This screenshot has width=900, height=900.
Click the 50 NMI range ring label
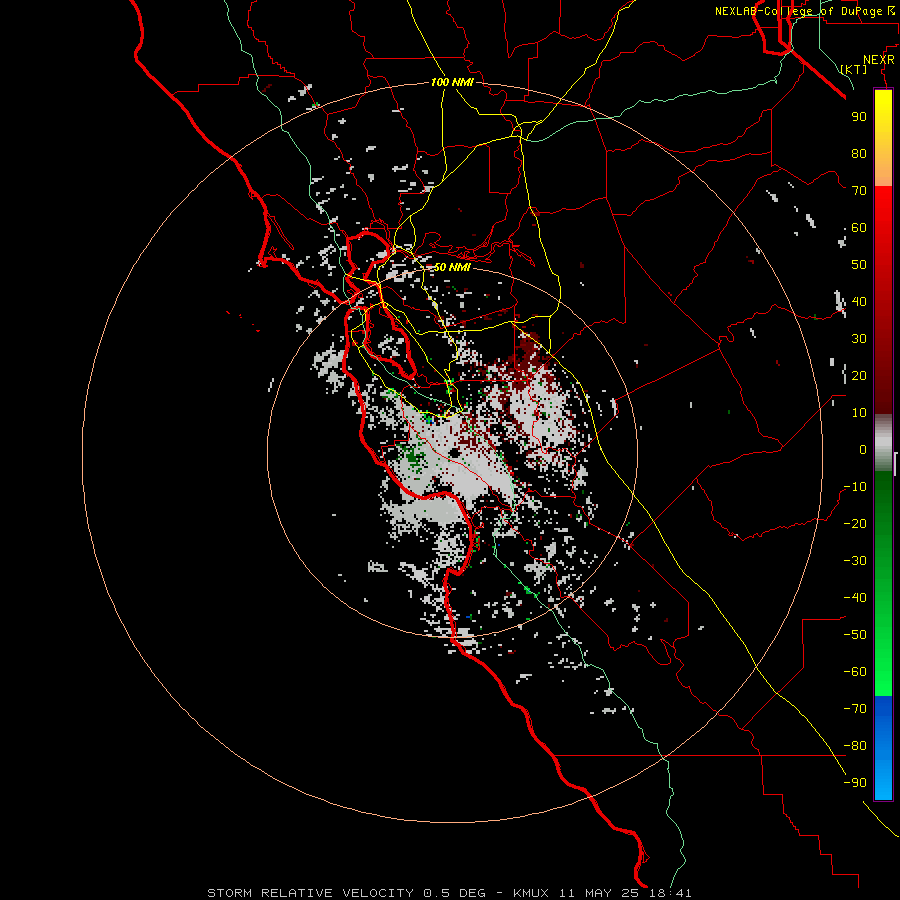pyautogui.click(x=452, y=267)
